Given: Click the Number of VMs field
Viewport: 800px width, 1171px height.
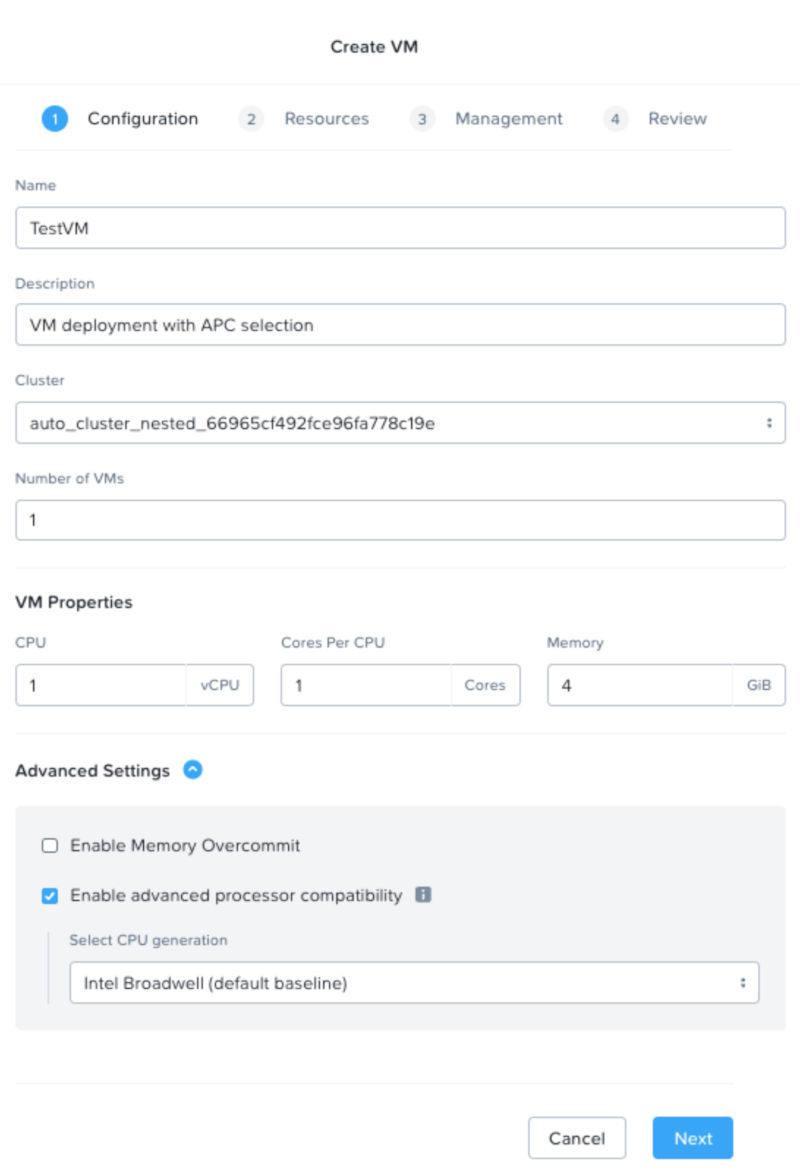Looking at the screenshot, I should 400,519.
